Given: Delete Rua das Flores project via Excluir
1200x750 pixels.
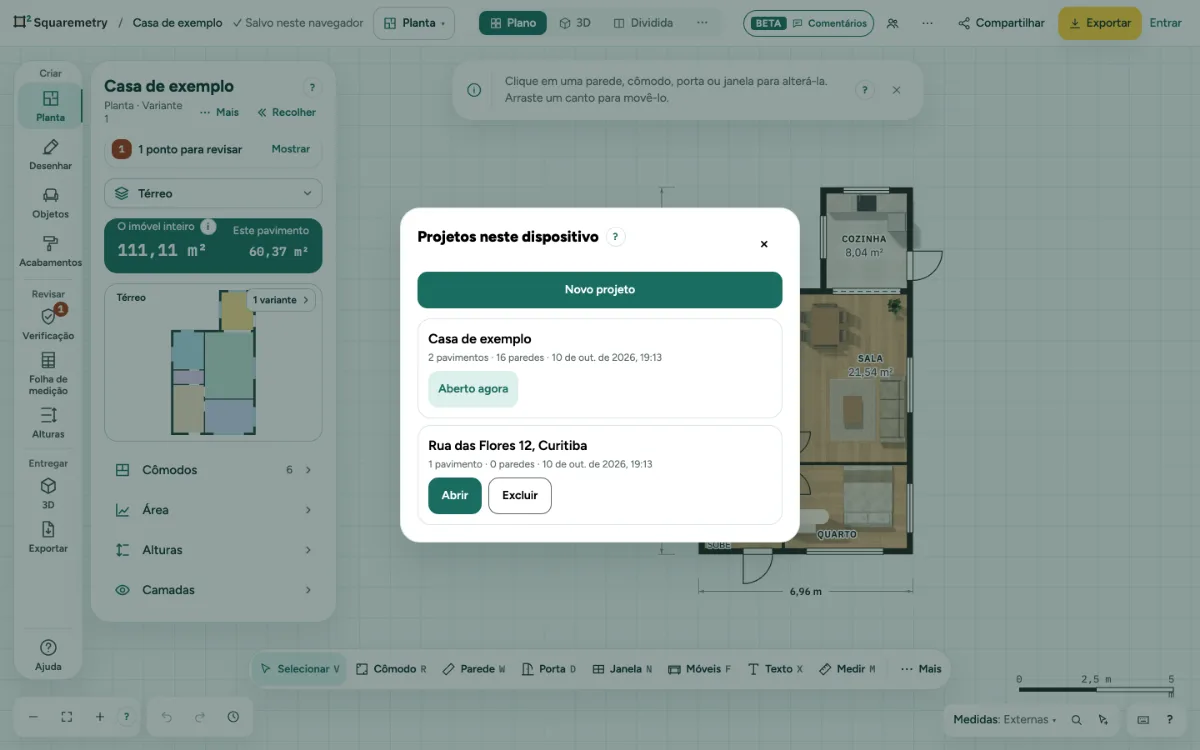Looking at the screenshot, I should click(520, 495).
